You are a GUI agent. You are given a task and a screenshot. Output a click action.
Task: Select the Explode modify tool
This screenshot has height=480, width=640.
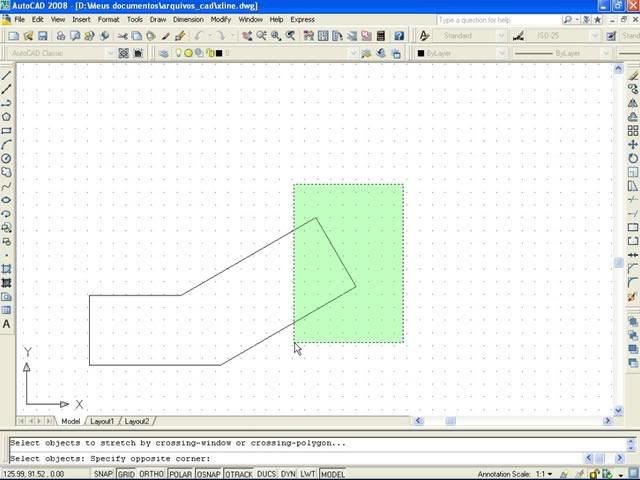click(633, 297)
